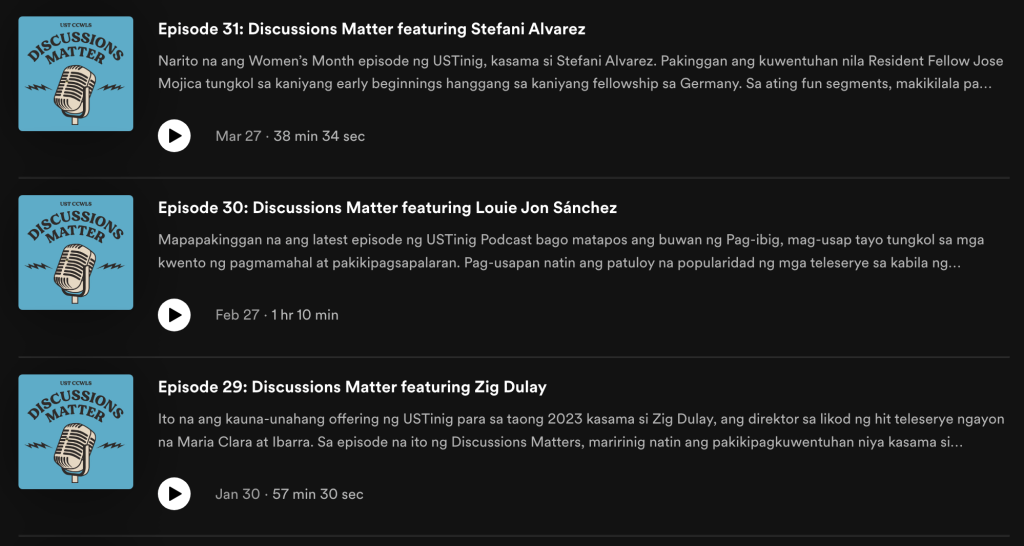Click the 'Jan 30' episode date
The height and width of the screenshot is (546, 1024).
[237, 494]
